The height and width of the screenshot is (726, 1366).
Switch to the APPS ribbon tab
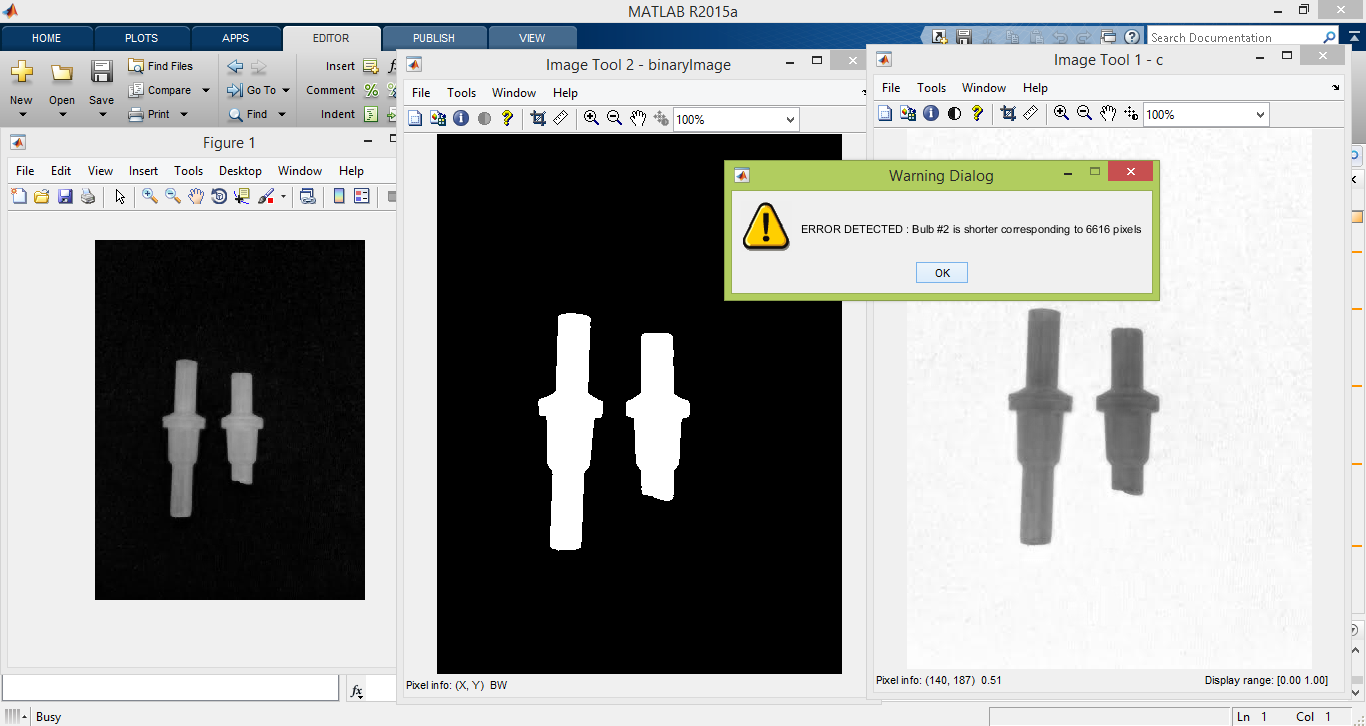[x=236, y=38]
